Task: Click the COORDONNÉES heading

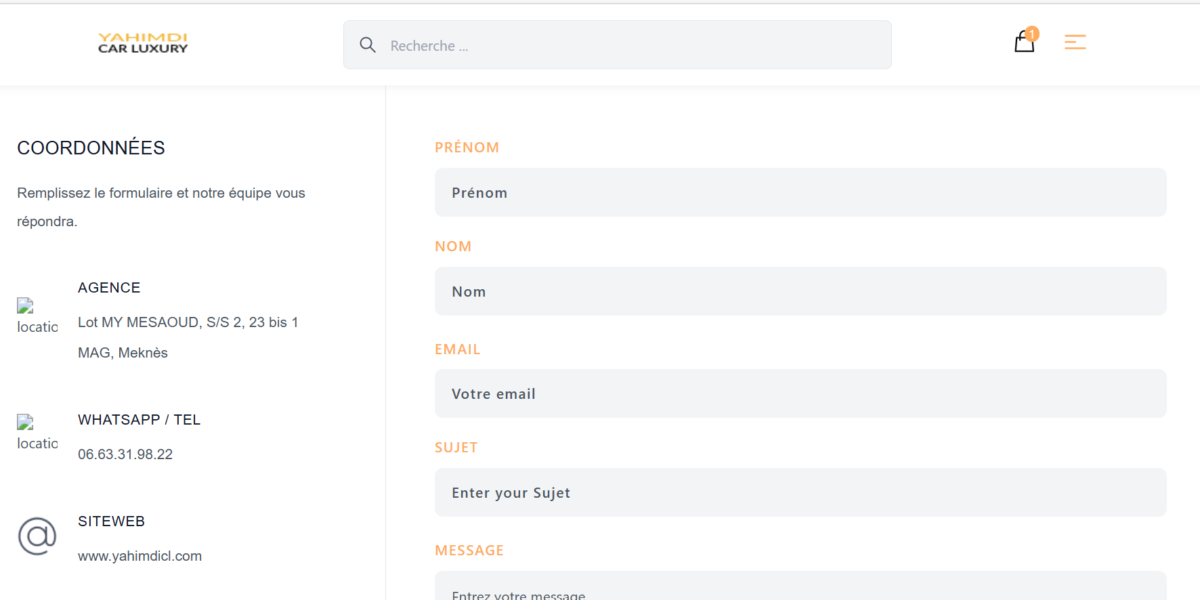Action: click(x=90, y=147)
